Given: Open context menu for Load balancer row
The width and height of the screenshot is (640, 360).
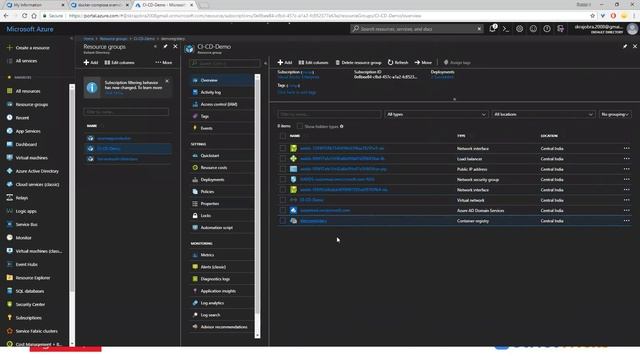Looking at the screenshot, I should (627, 159).
